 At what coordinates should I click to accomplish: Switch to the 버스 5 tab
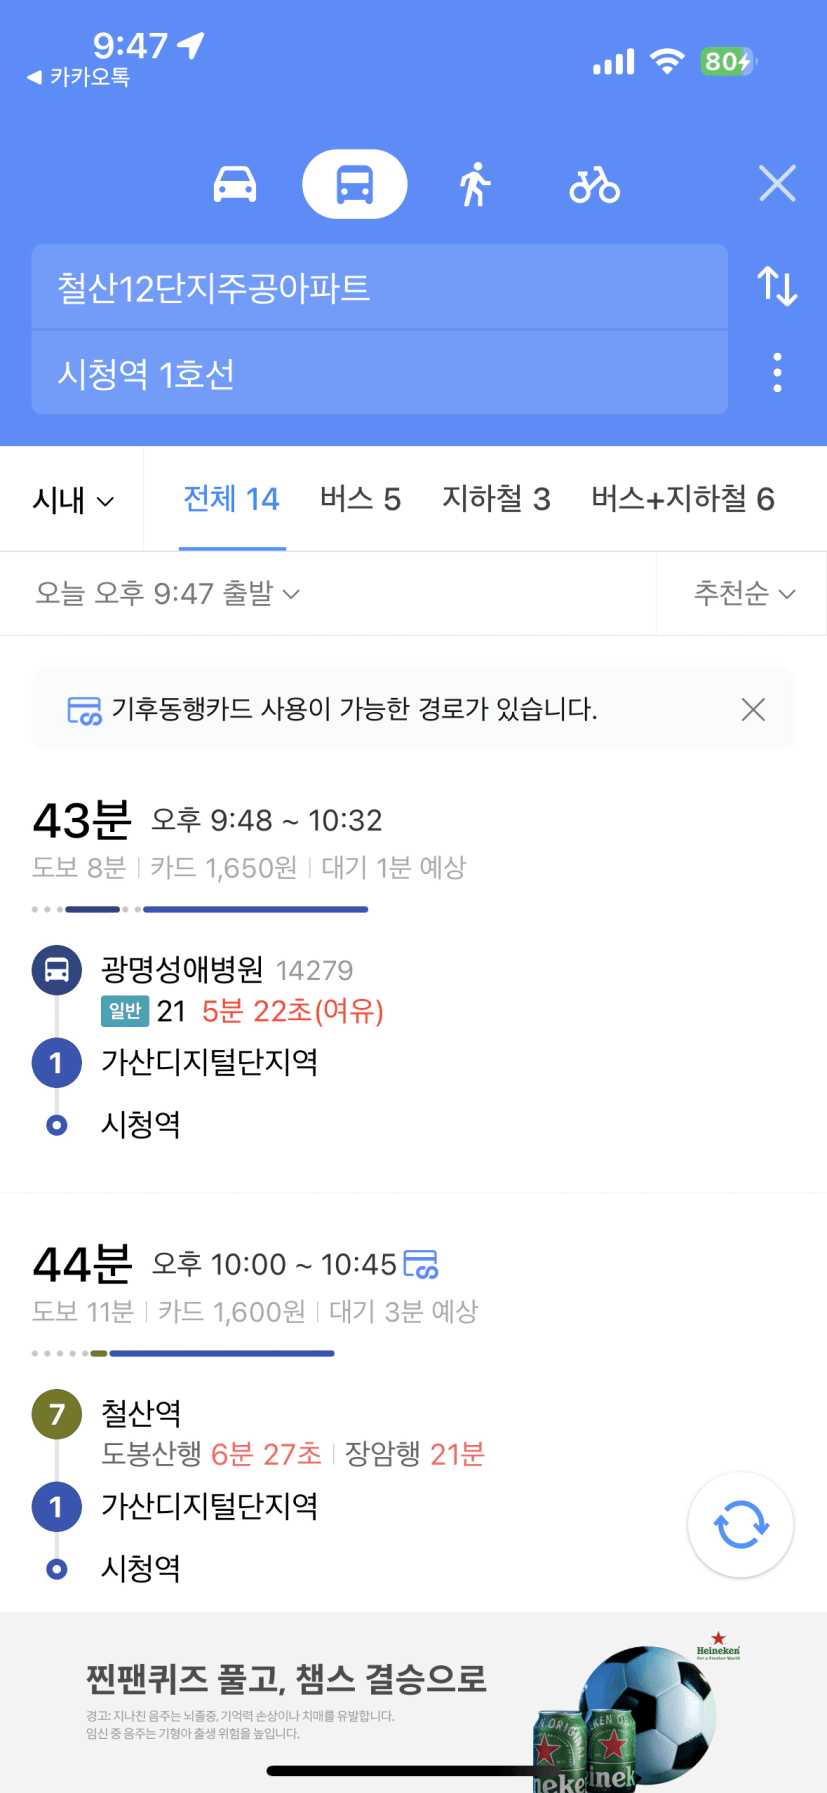(360, 499)
